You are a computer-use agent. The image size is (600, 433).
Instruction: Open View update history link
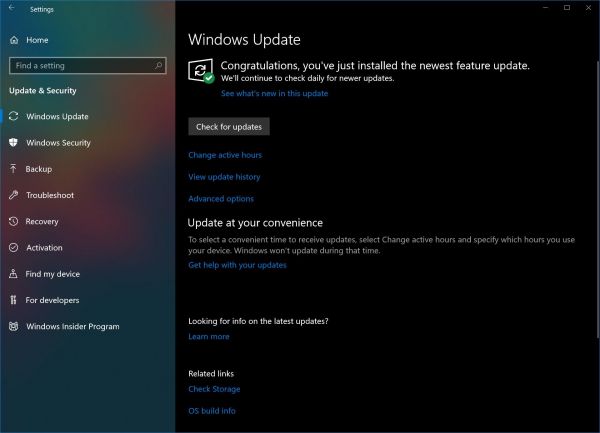point(224,177)
